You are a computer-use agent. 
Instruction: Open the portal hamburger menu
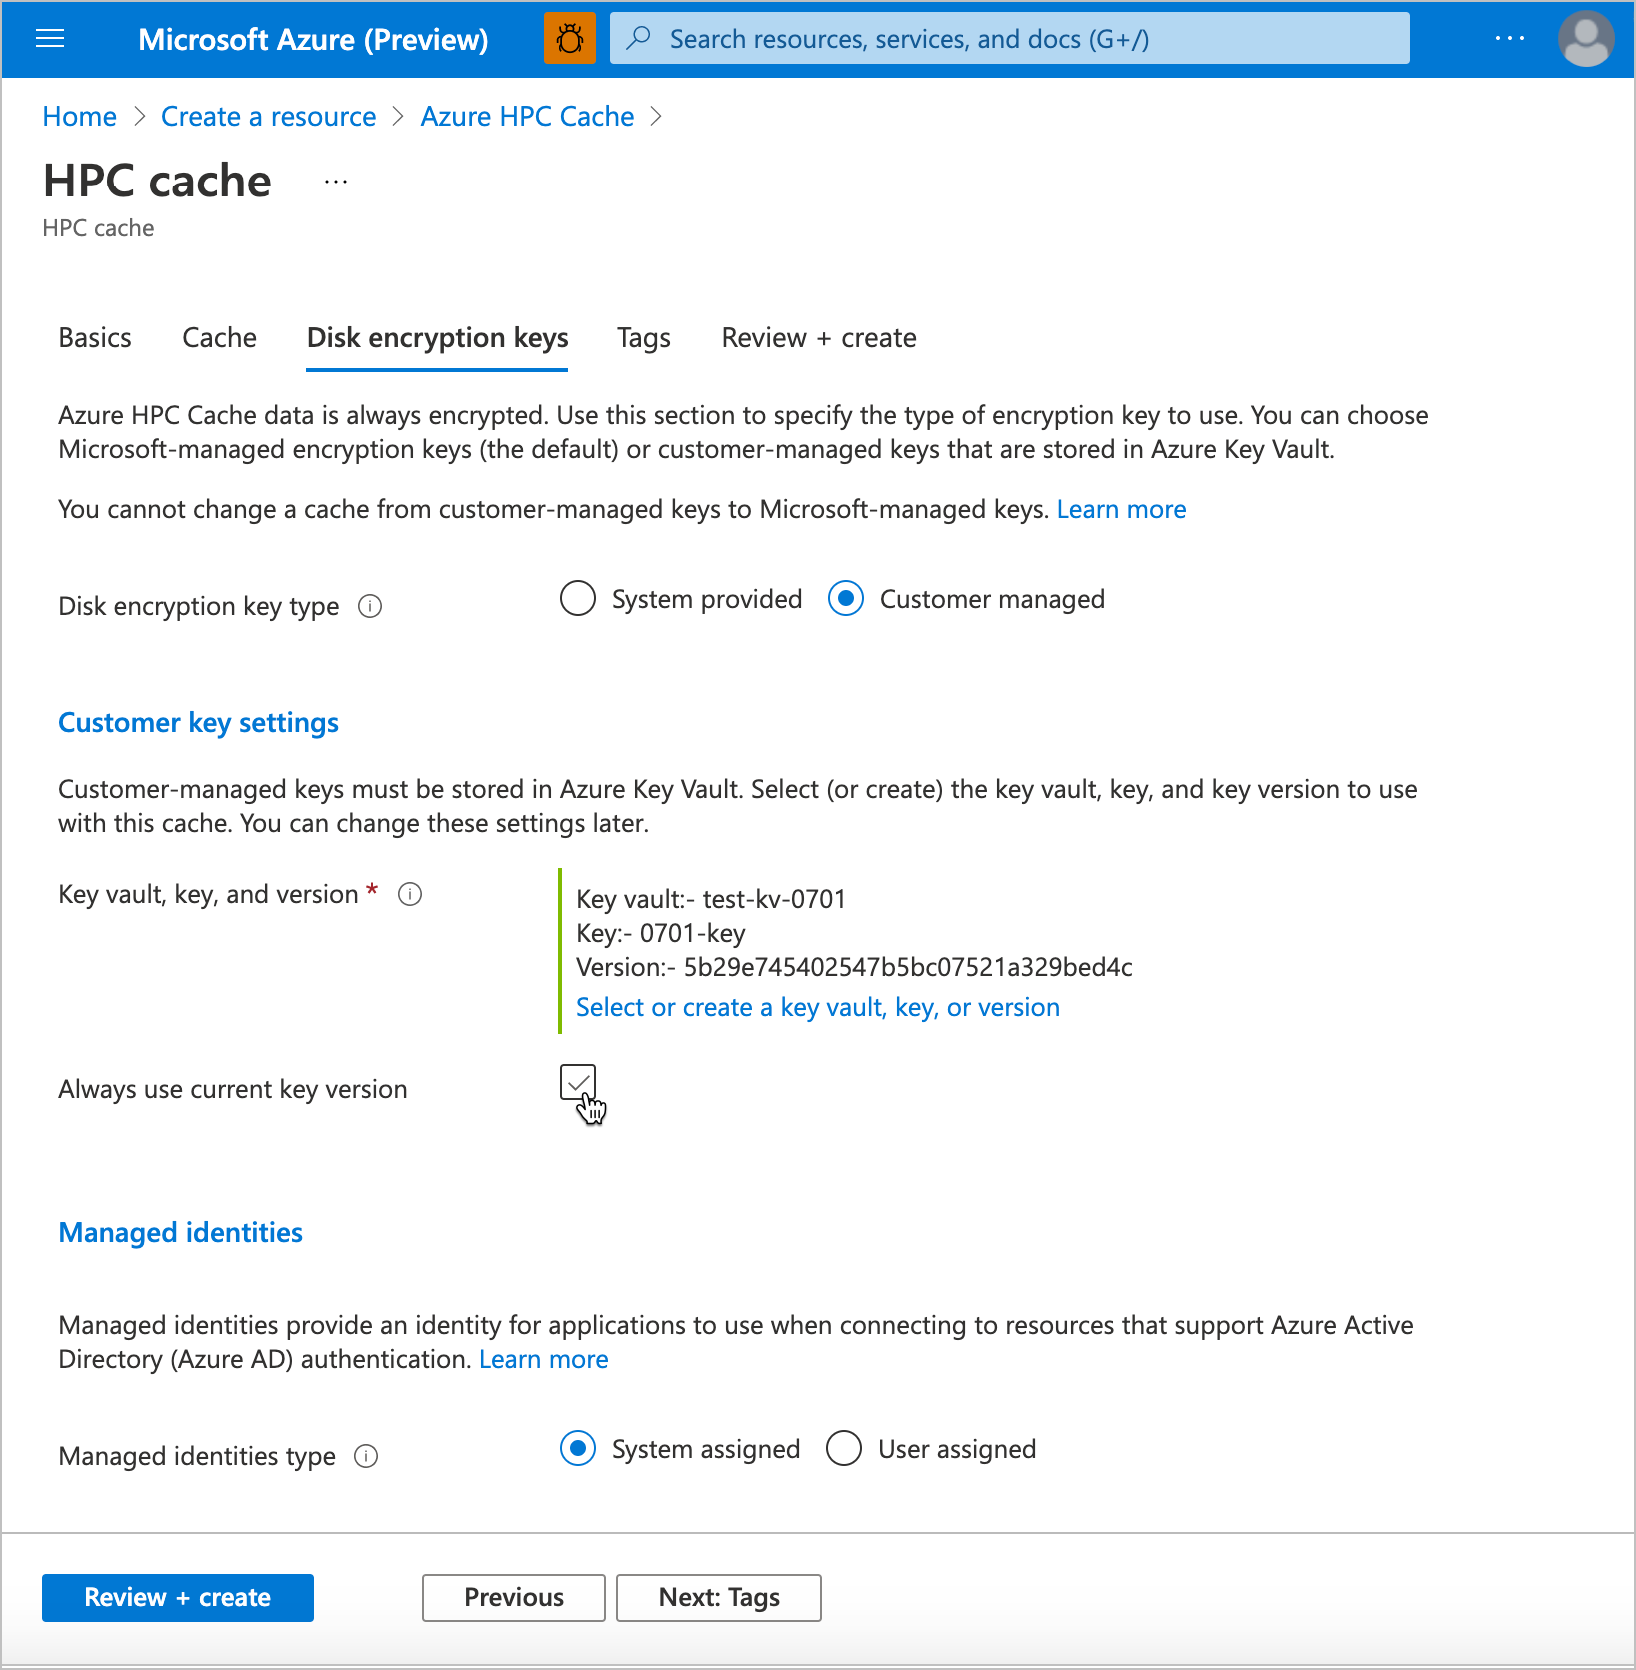click(49, 38)
